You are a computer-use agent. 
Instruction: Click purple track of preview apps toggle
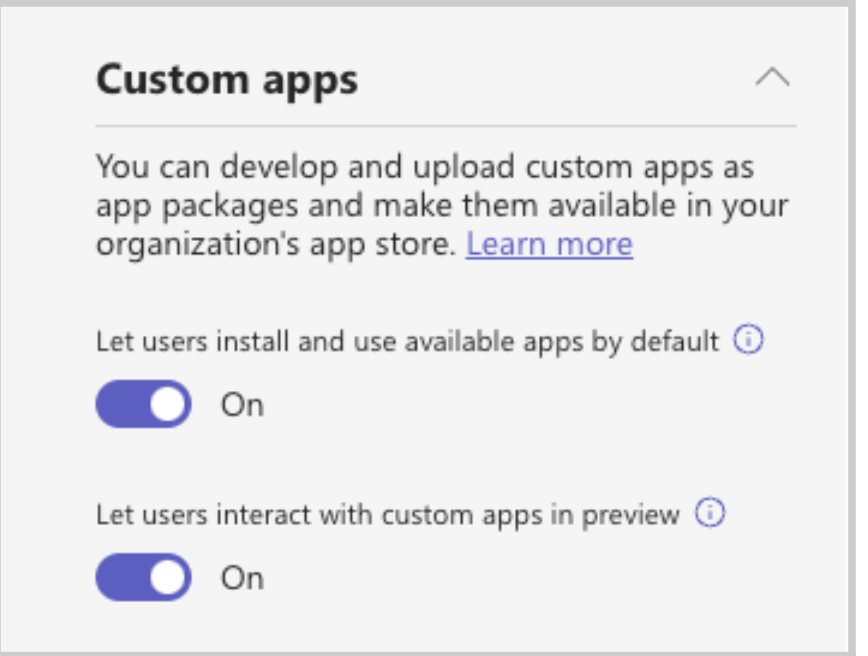[122, 577]
